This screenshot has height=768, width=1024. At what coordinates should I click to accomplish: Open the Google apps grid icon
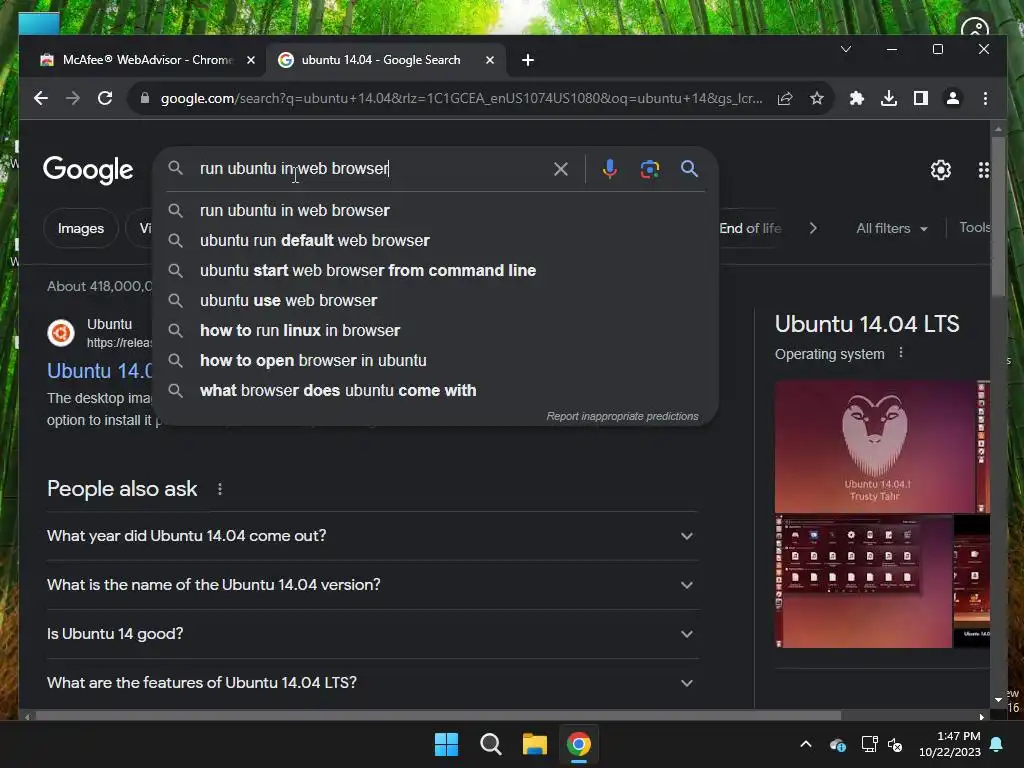click(x=984, y=170)
